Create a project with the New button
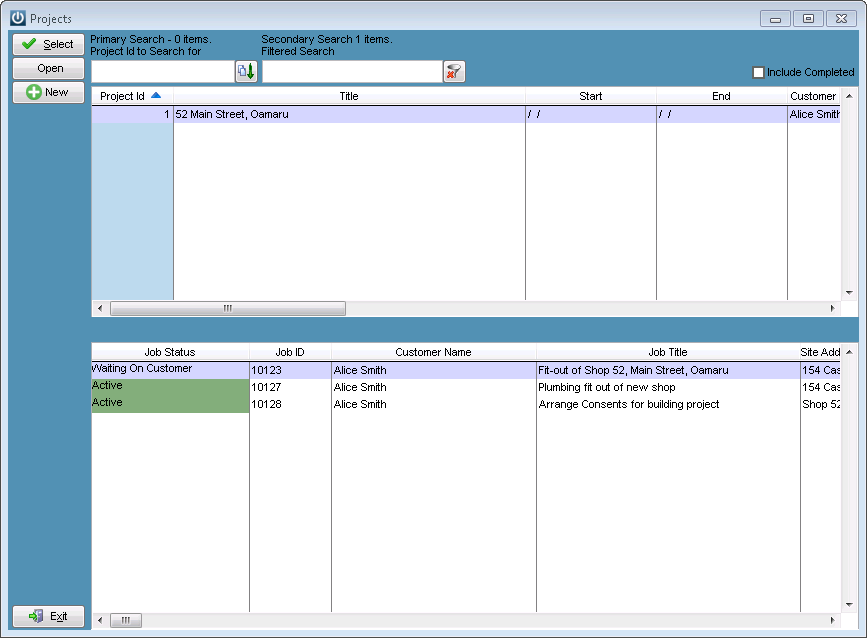The width and height of the screenshot is (867, 638). pyautogui.click(x=49, y=92)
